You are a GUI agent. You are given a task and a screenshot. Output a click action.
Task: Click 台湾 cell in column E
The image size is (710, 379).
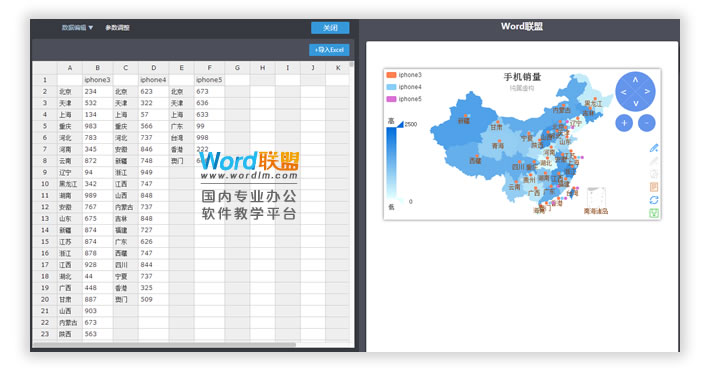tap(181, 138)
